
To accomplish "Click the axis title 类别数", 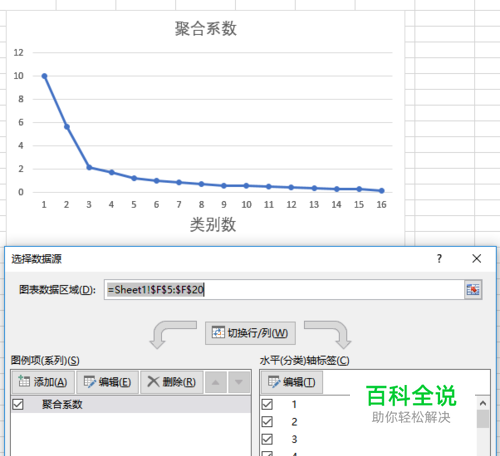I will click(x=213, y=224).
